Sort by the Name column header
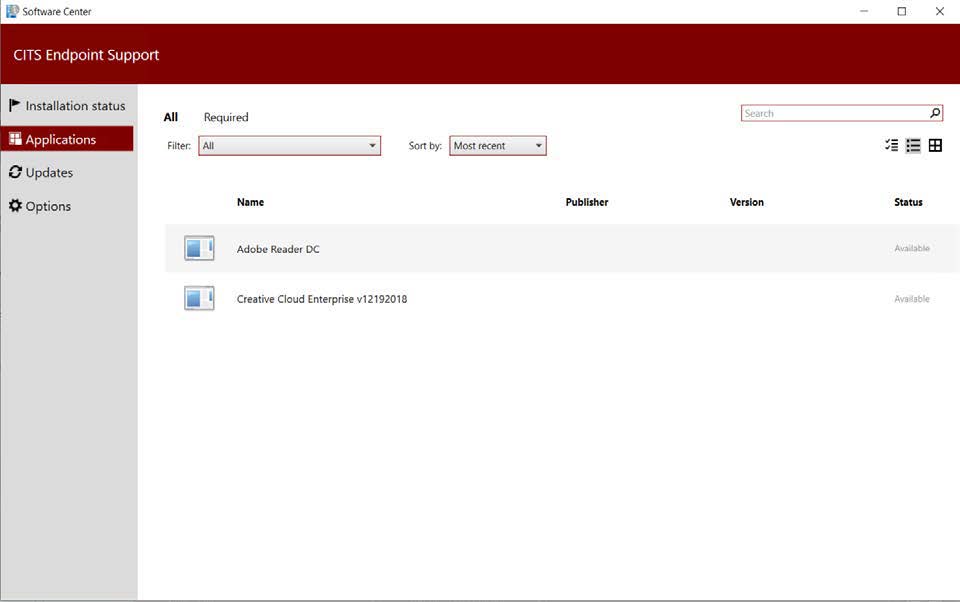This screenshot has height=602, width=960. [x=250, y=202]
